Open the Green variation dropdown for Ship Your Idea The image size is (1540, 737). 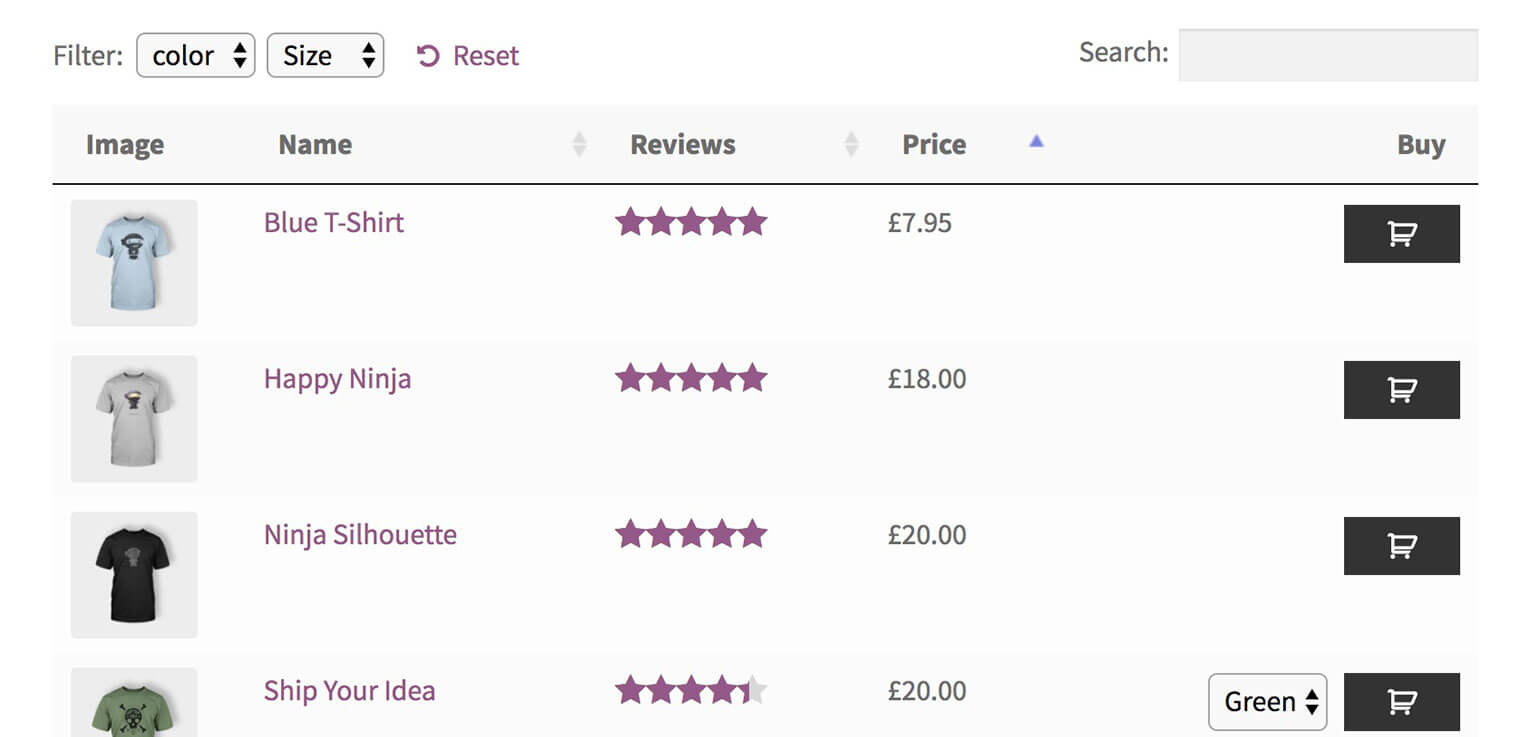tap(1267, 702)
